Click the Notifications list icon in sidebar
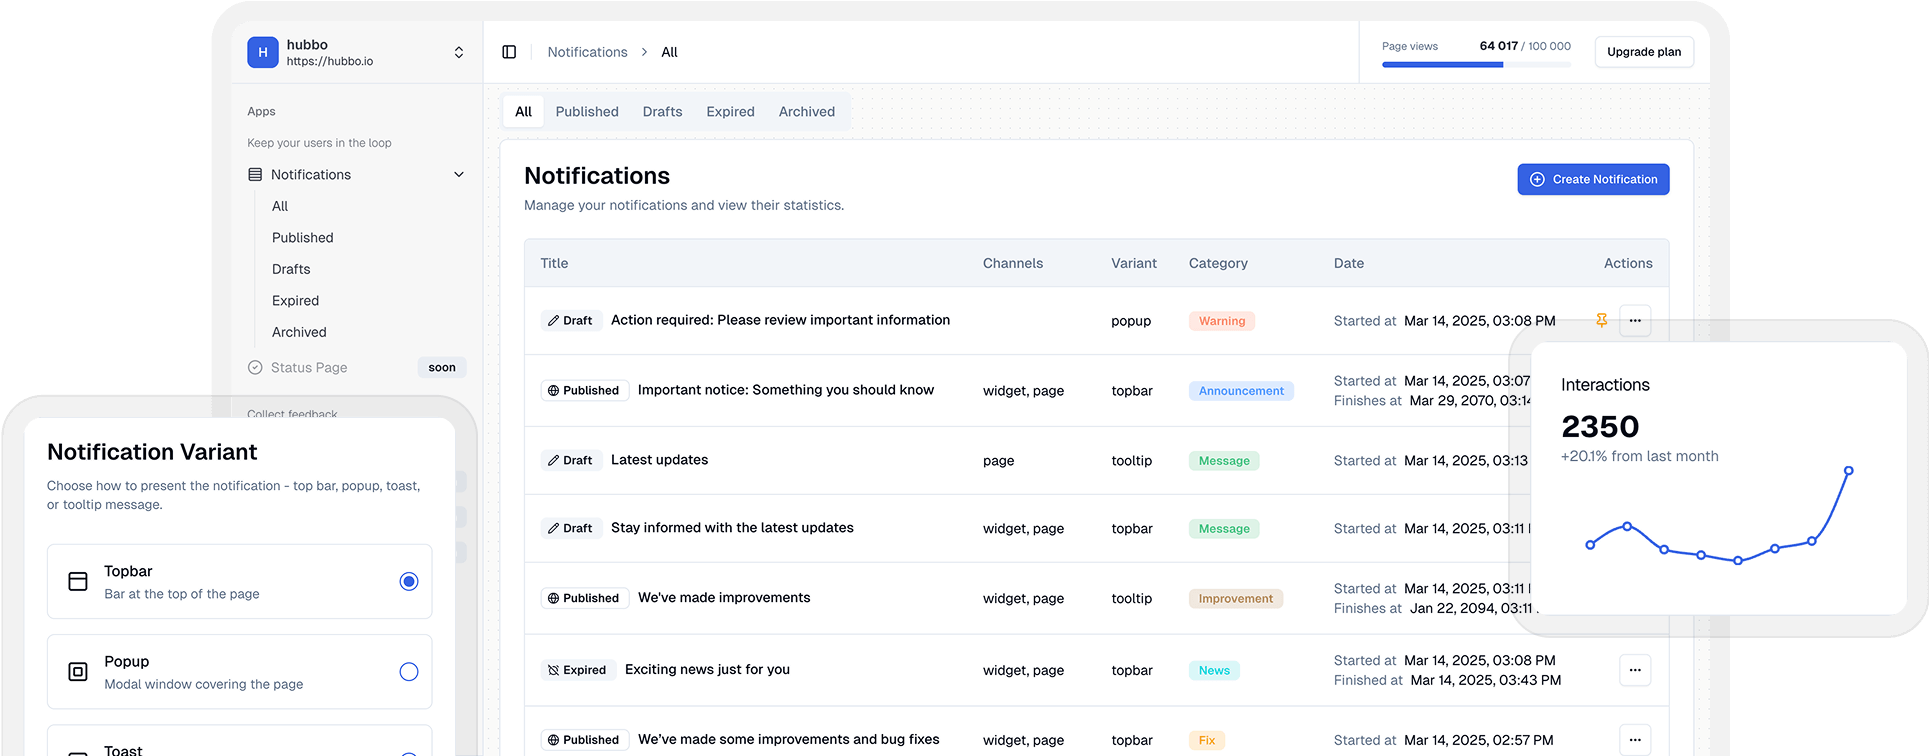Screen dimensions: 1929x756 click(255, 175)
